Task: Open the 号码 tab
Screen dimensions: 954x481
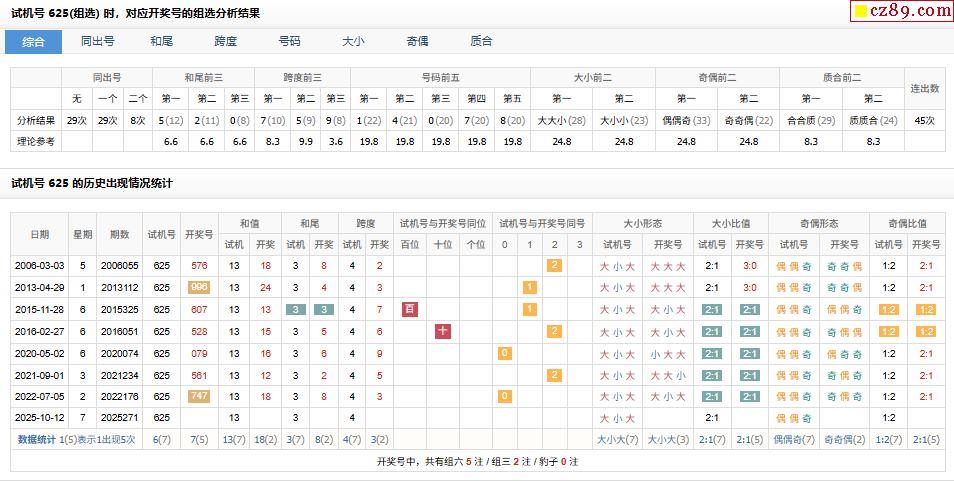Action: click(x=289, y=41)
